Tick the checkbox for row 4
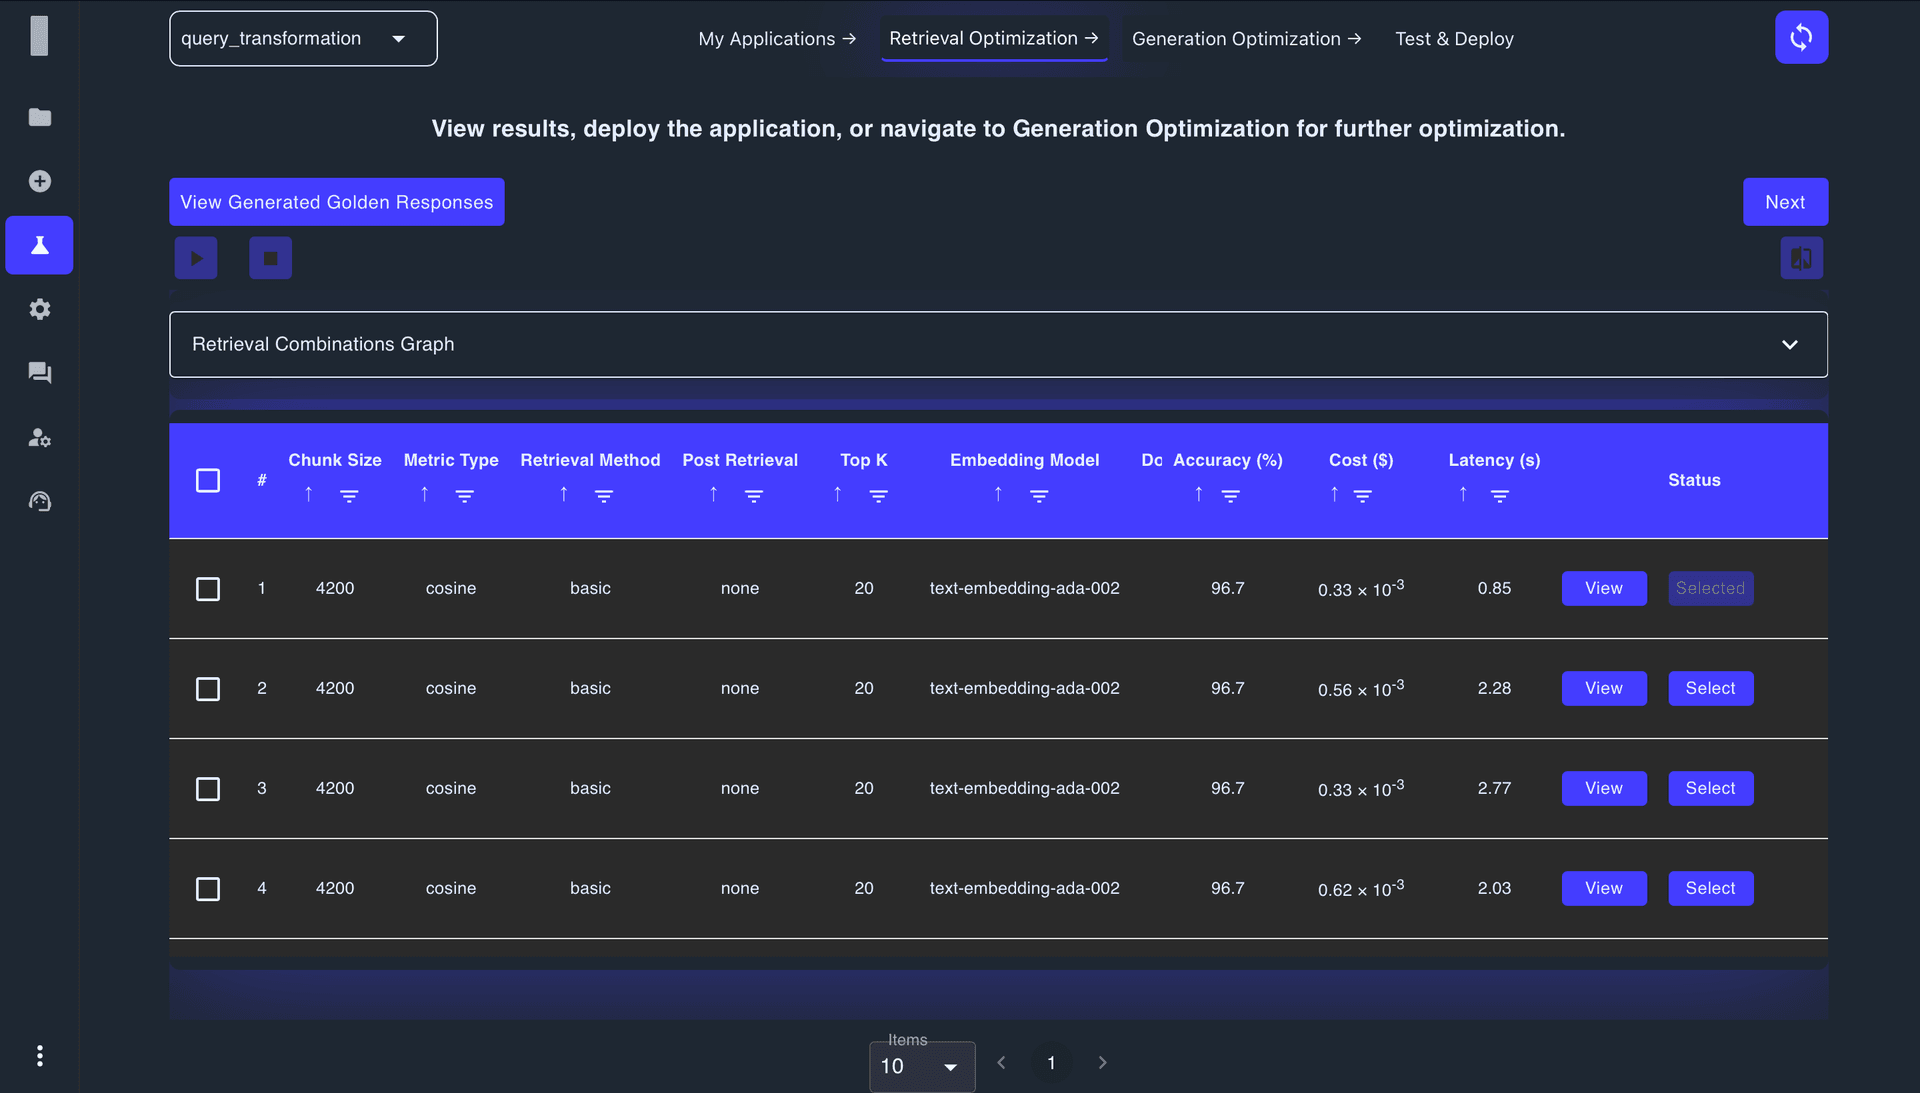The width and height of the screenshot is (1920, 1093). pos(208,889)
